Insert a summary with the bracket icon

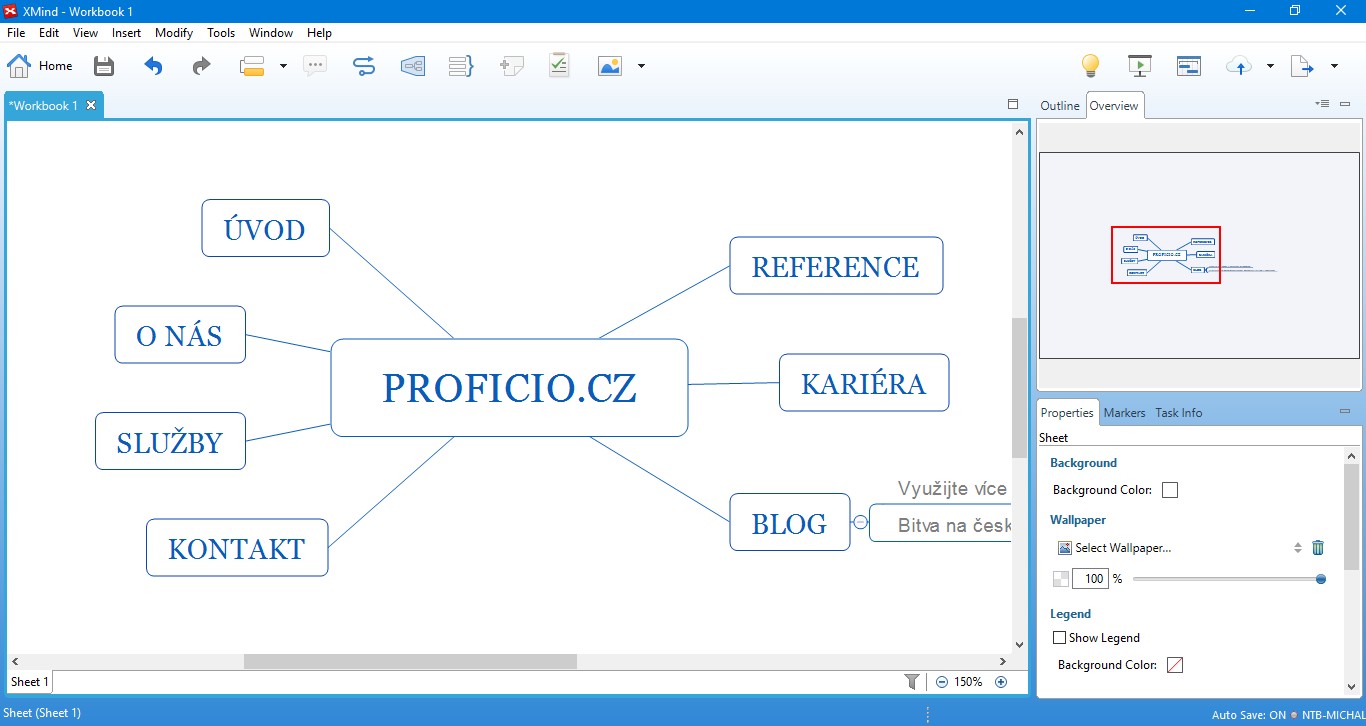pyautogui.click(x=461, y=66)
